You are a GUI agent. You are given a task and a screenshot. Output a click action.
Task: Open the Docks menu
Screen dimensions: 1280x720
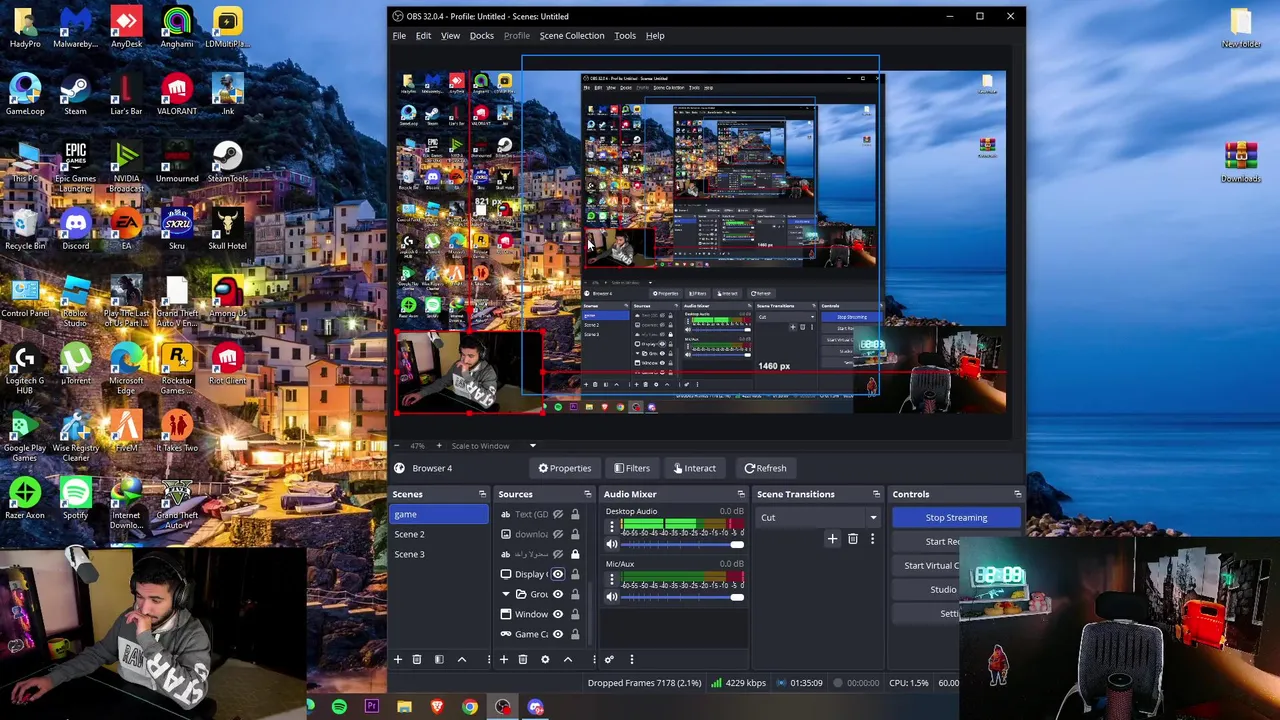pos(482,35)
